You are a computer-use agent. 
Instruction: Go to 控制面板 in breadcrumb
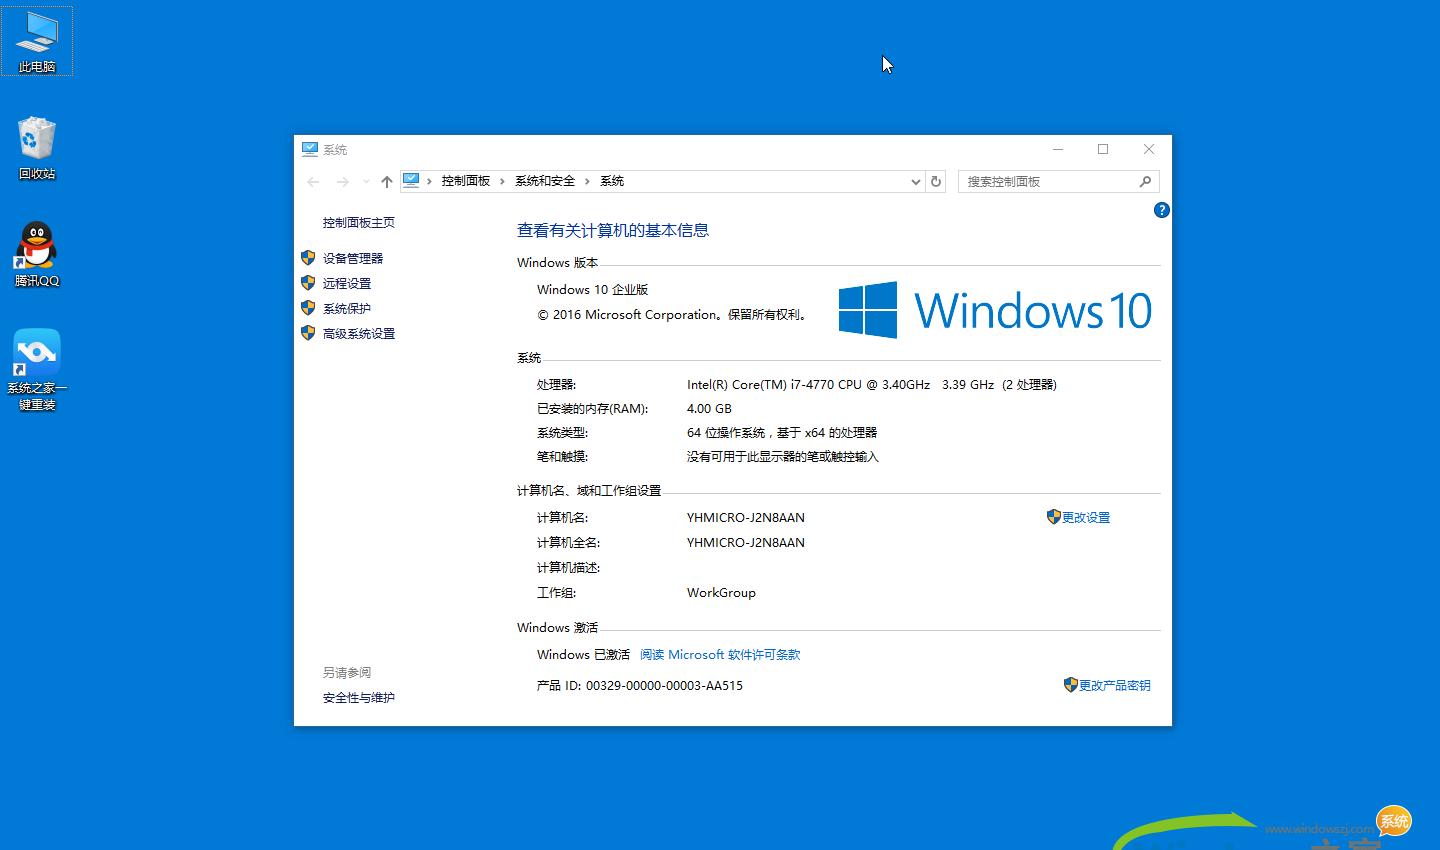click(466, 181)
